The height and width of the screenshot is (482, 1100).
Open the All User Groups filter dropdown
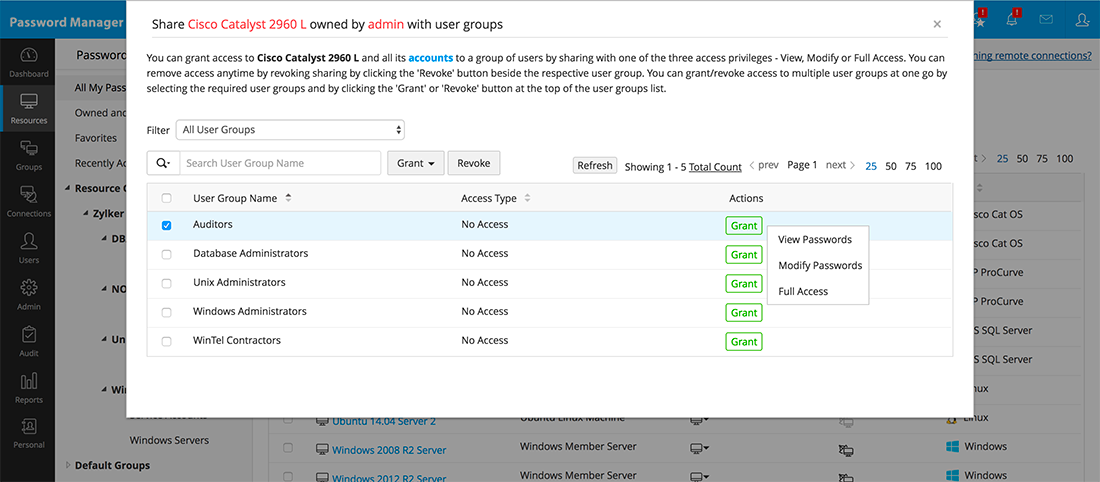tap(290, 130)
